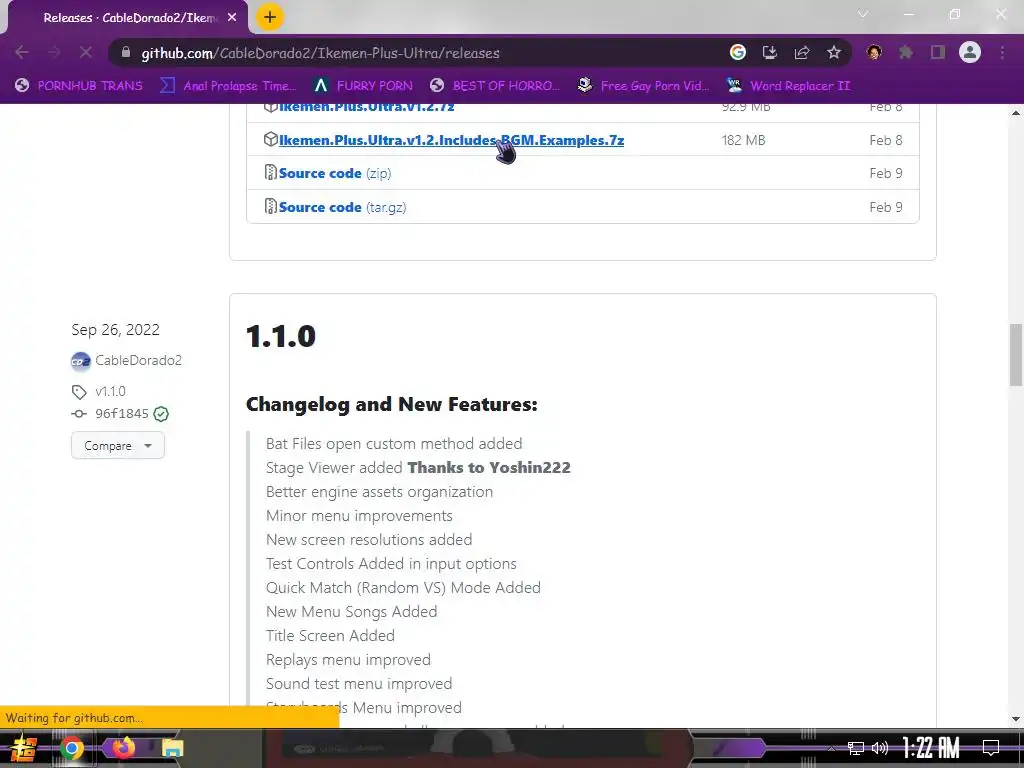Select 'Thanks to Yoshin222' text

[x=488, y=468]
